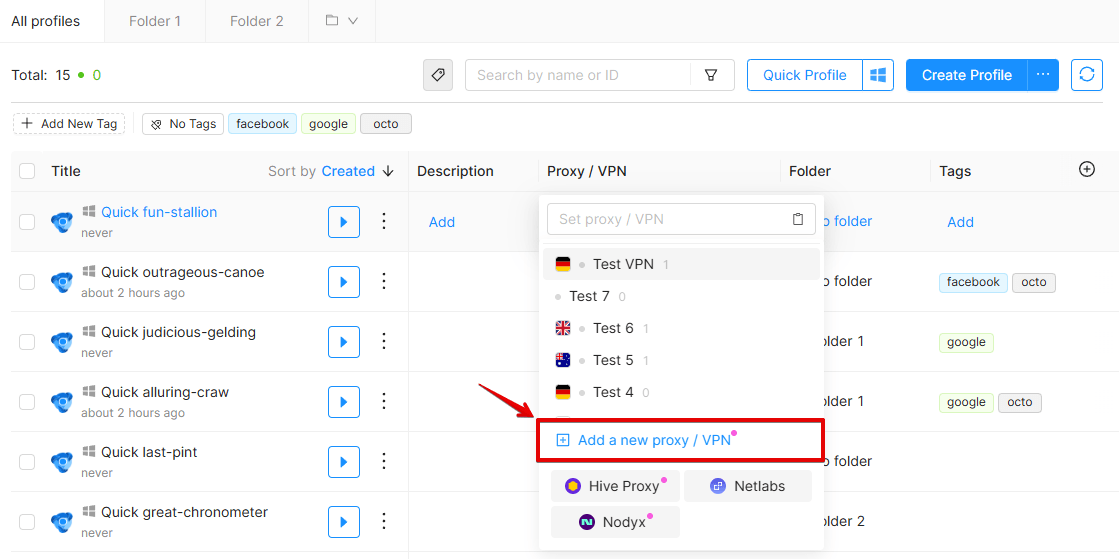Screen dimensions: 1119x559
Task: Add tags to Quick fun-stallion row
Action: [x=961, y=222]
